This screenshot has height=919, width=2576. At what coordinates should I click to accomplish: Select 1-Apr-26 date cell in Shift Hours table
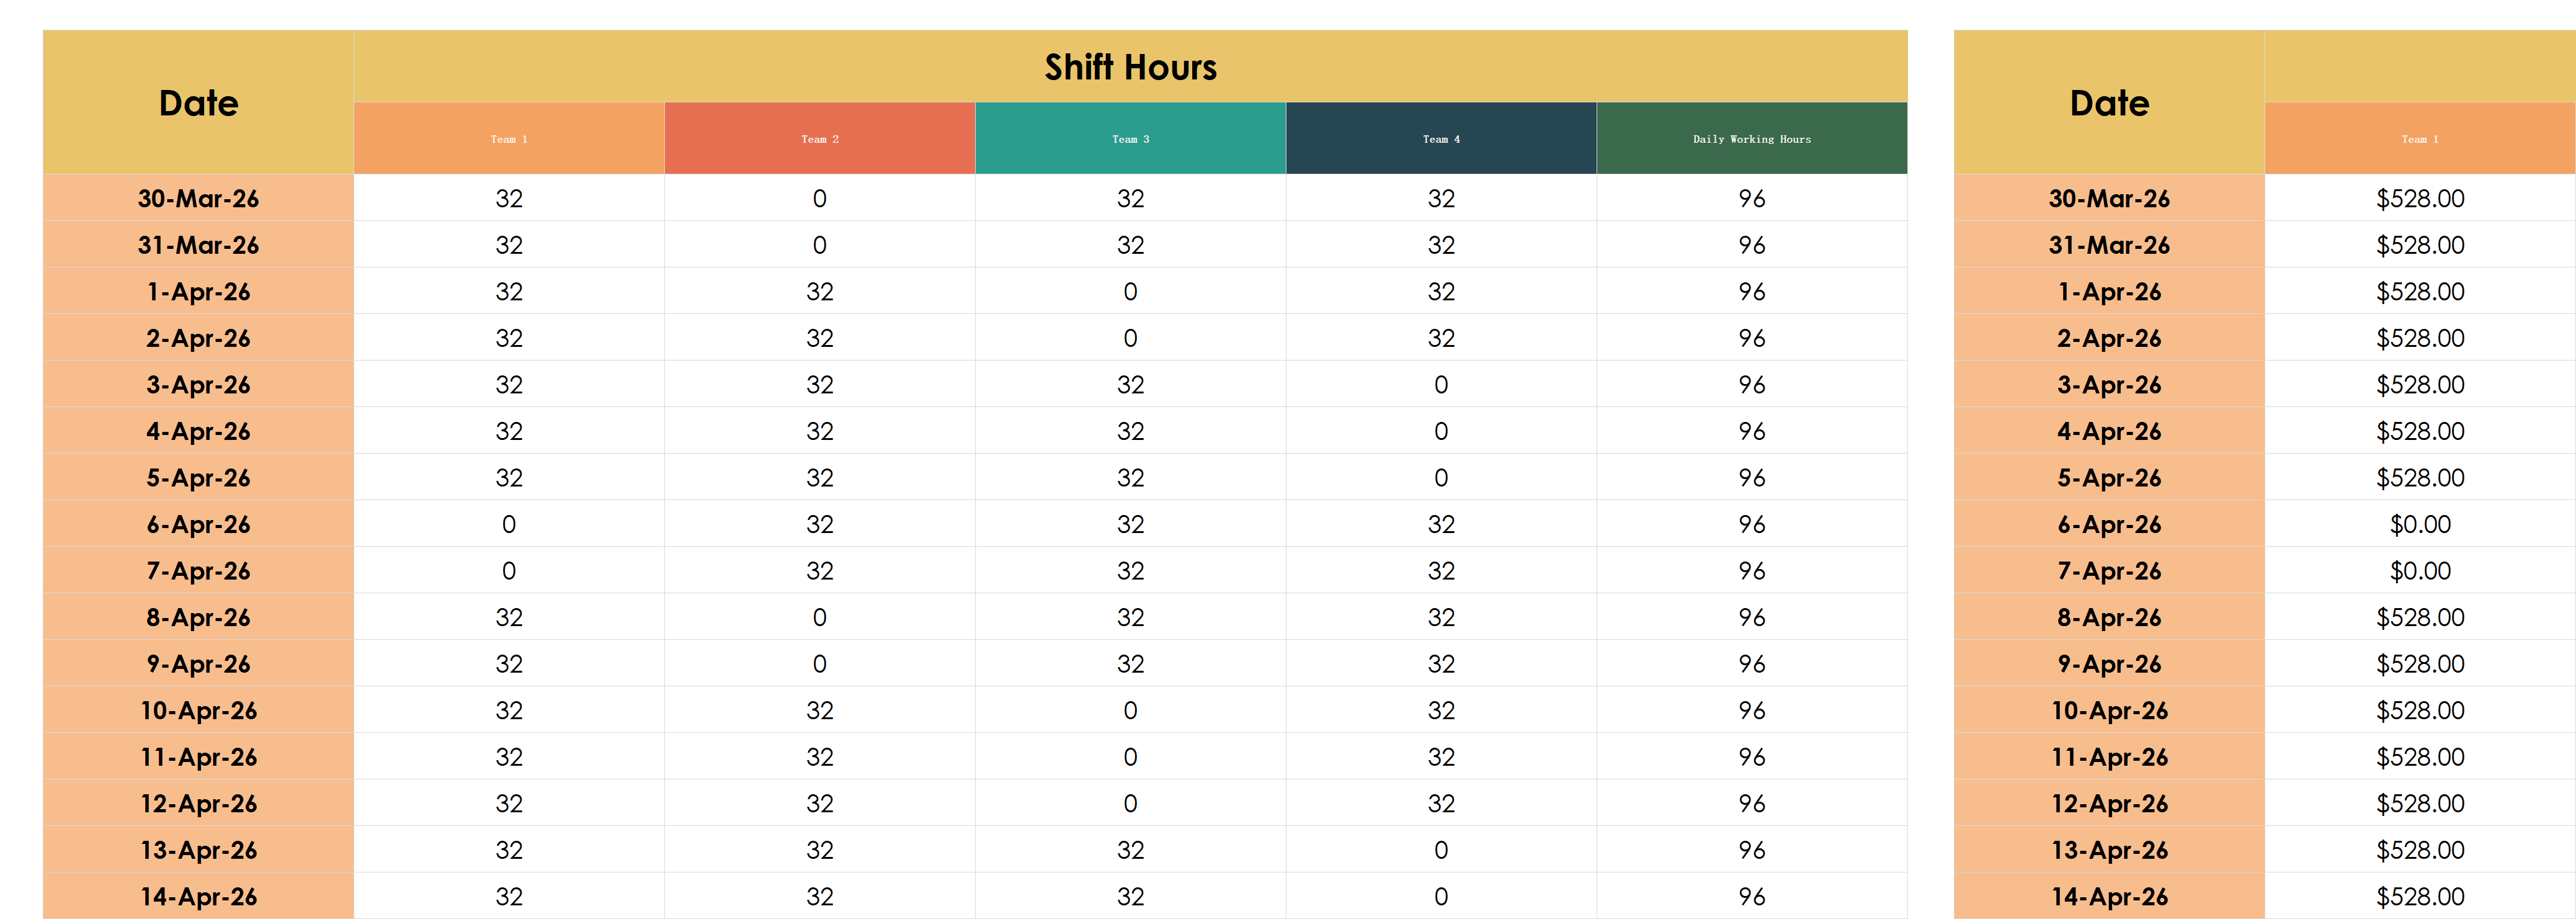pos(198,291)
